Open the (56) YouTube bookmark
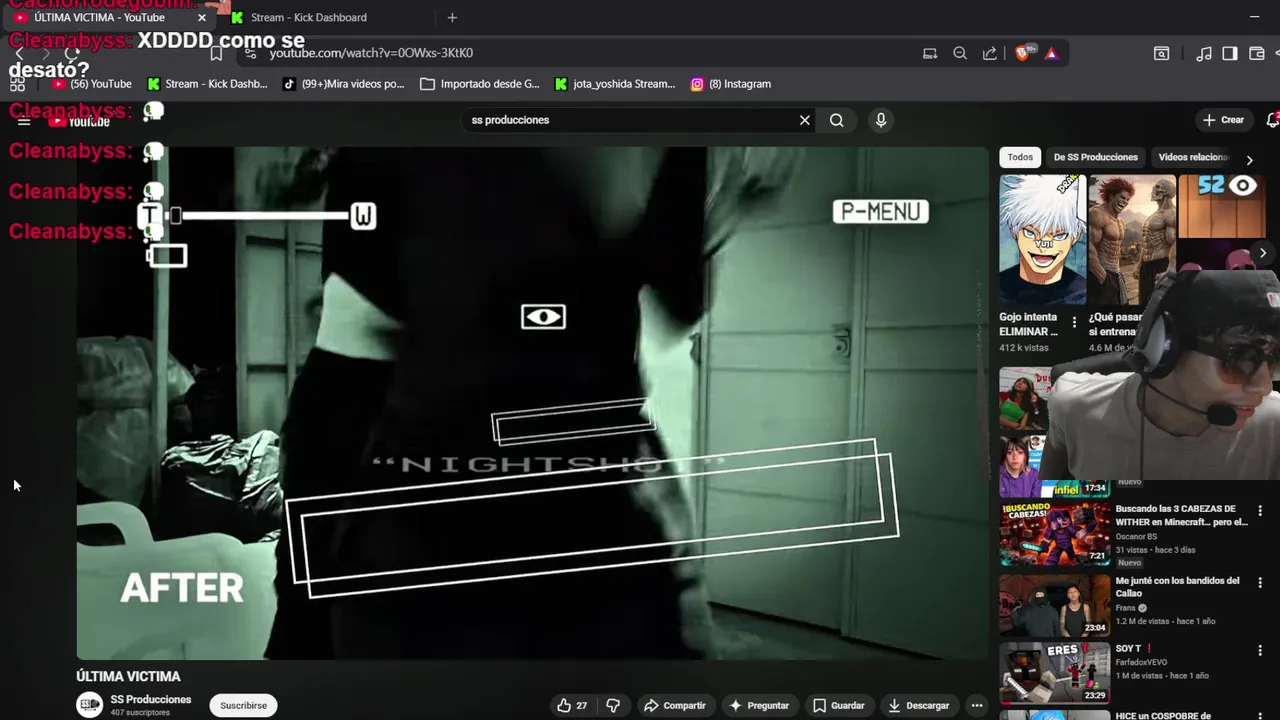This screenshot has height=720, width=1280. pos(92,84)
